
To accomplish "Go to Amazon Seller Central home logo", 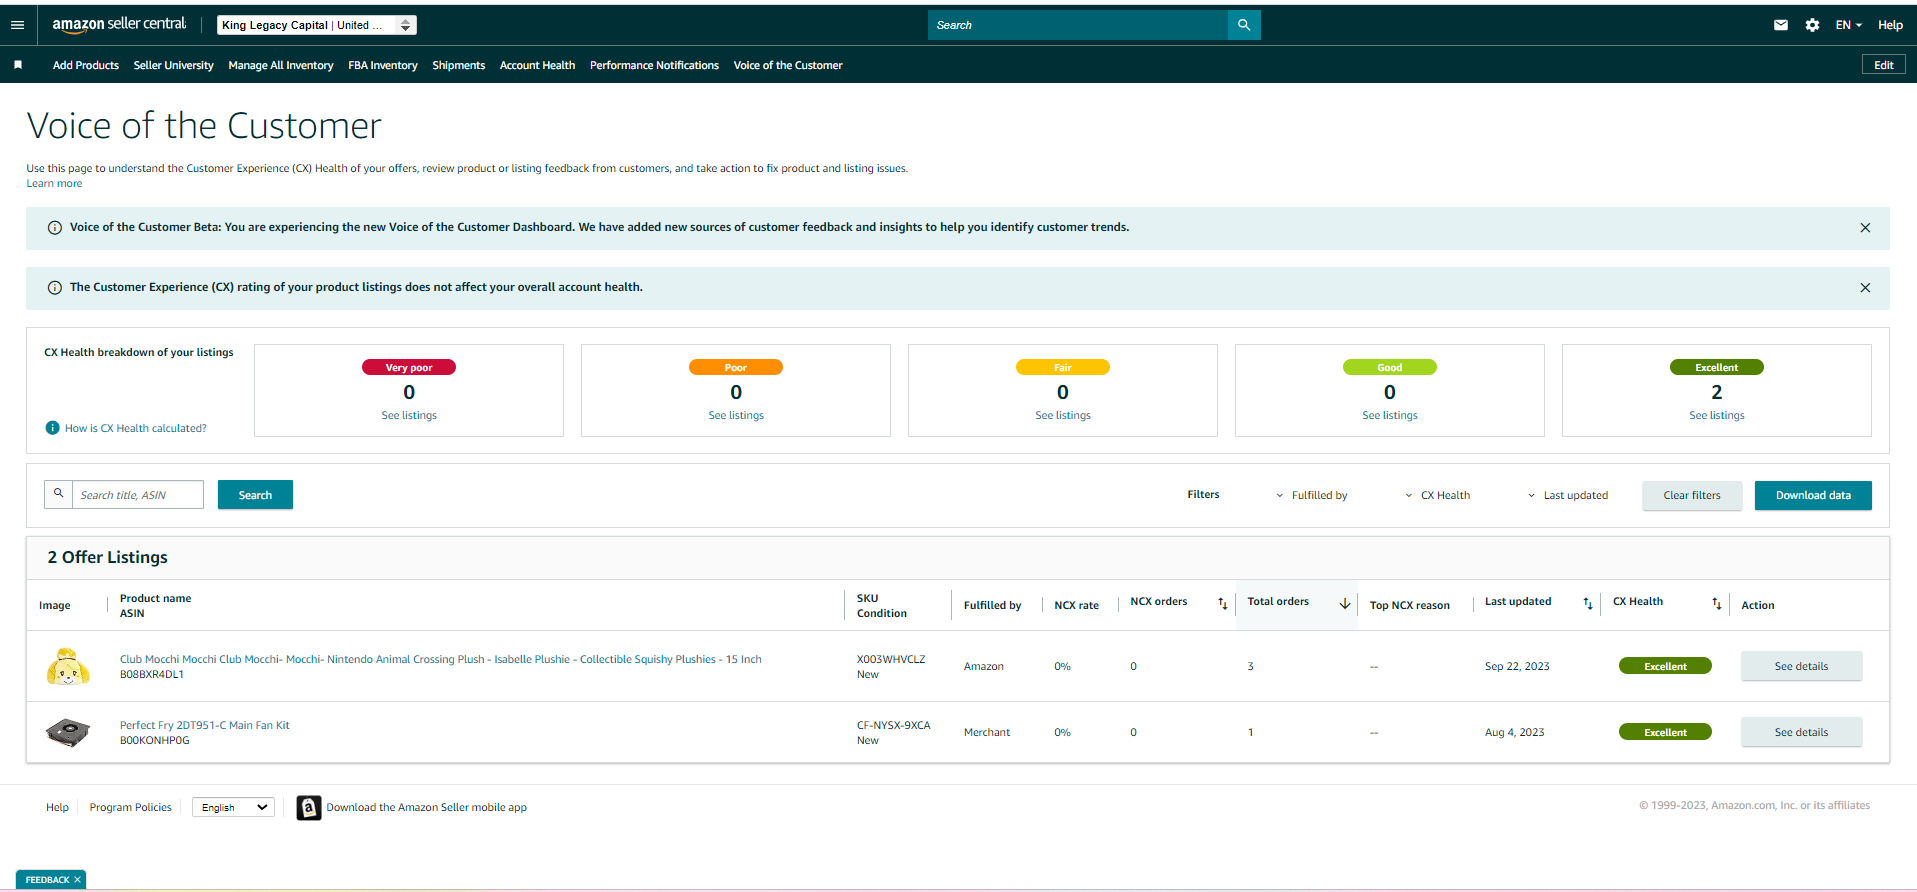I will coord(119,24).
